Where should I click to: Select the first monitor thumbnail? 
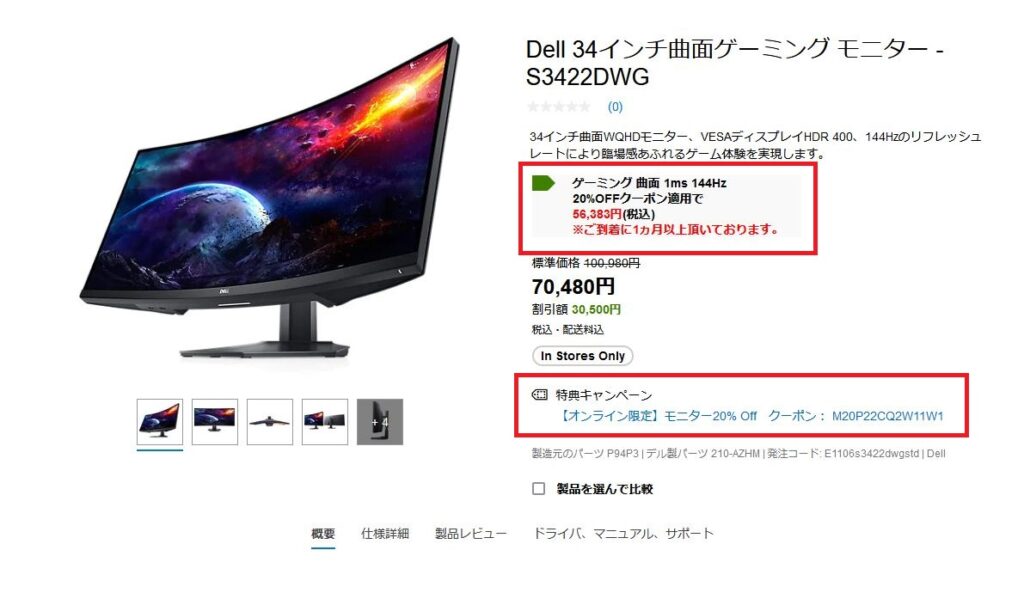(x=160, y=421)
